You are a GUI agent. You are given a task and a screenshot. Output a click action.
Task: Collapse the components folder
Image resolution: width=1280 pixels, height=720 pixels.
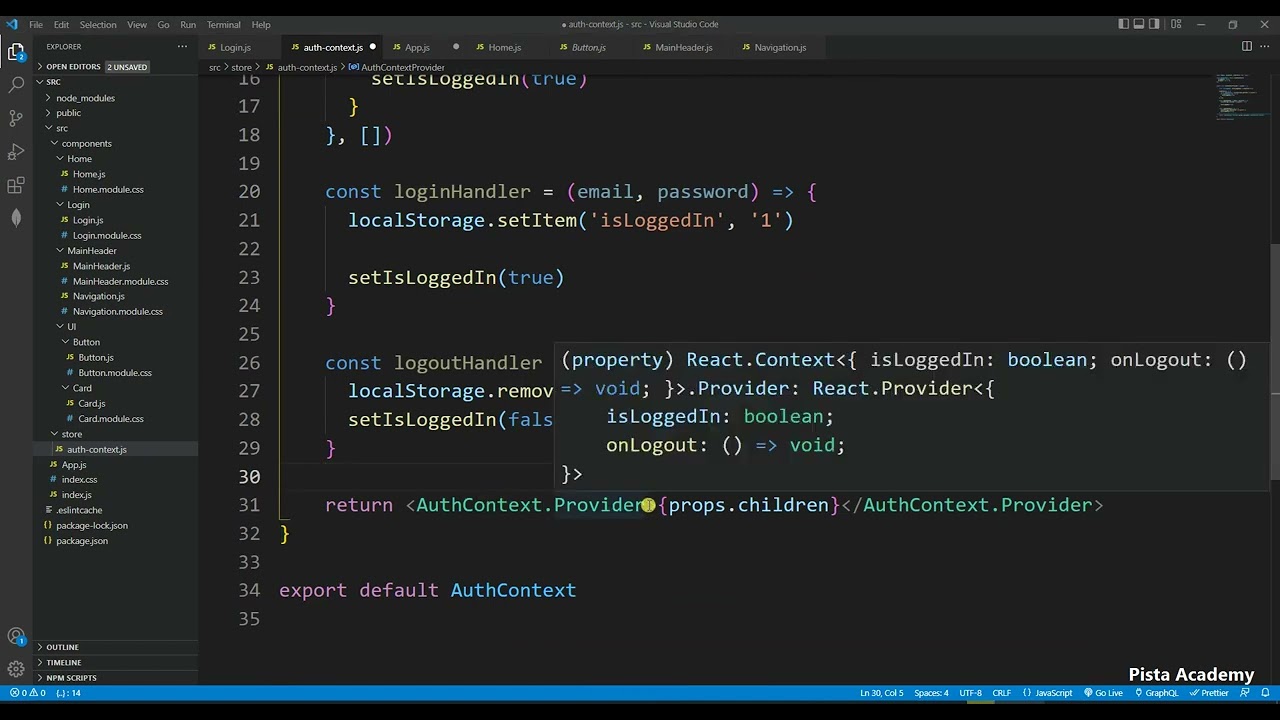coord(86,143)
